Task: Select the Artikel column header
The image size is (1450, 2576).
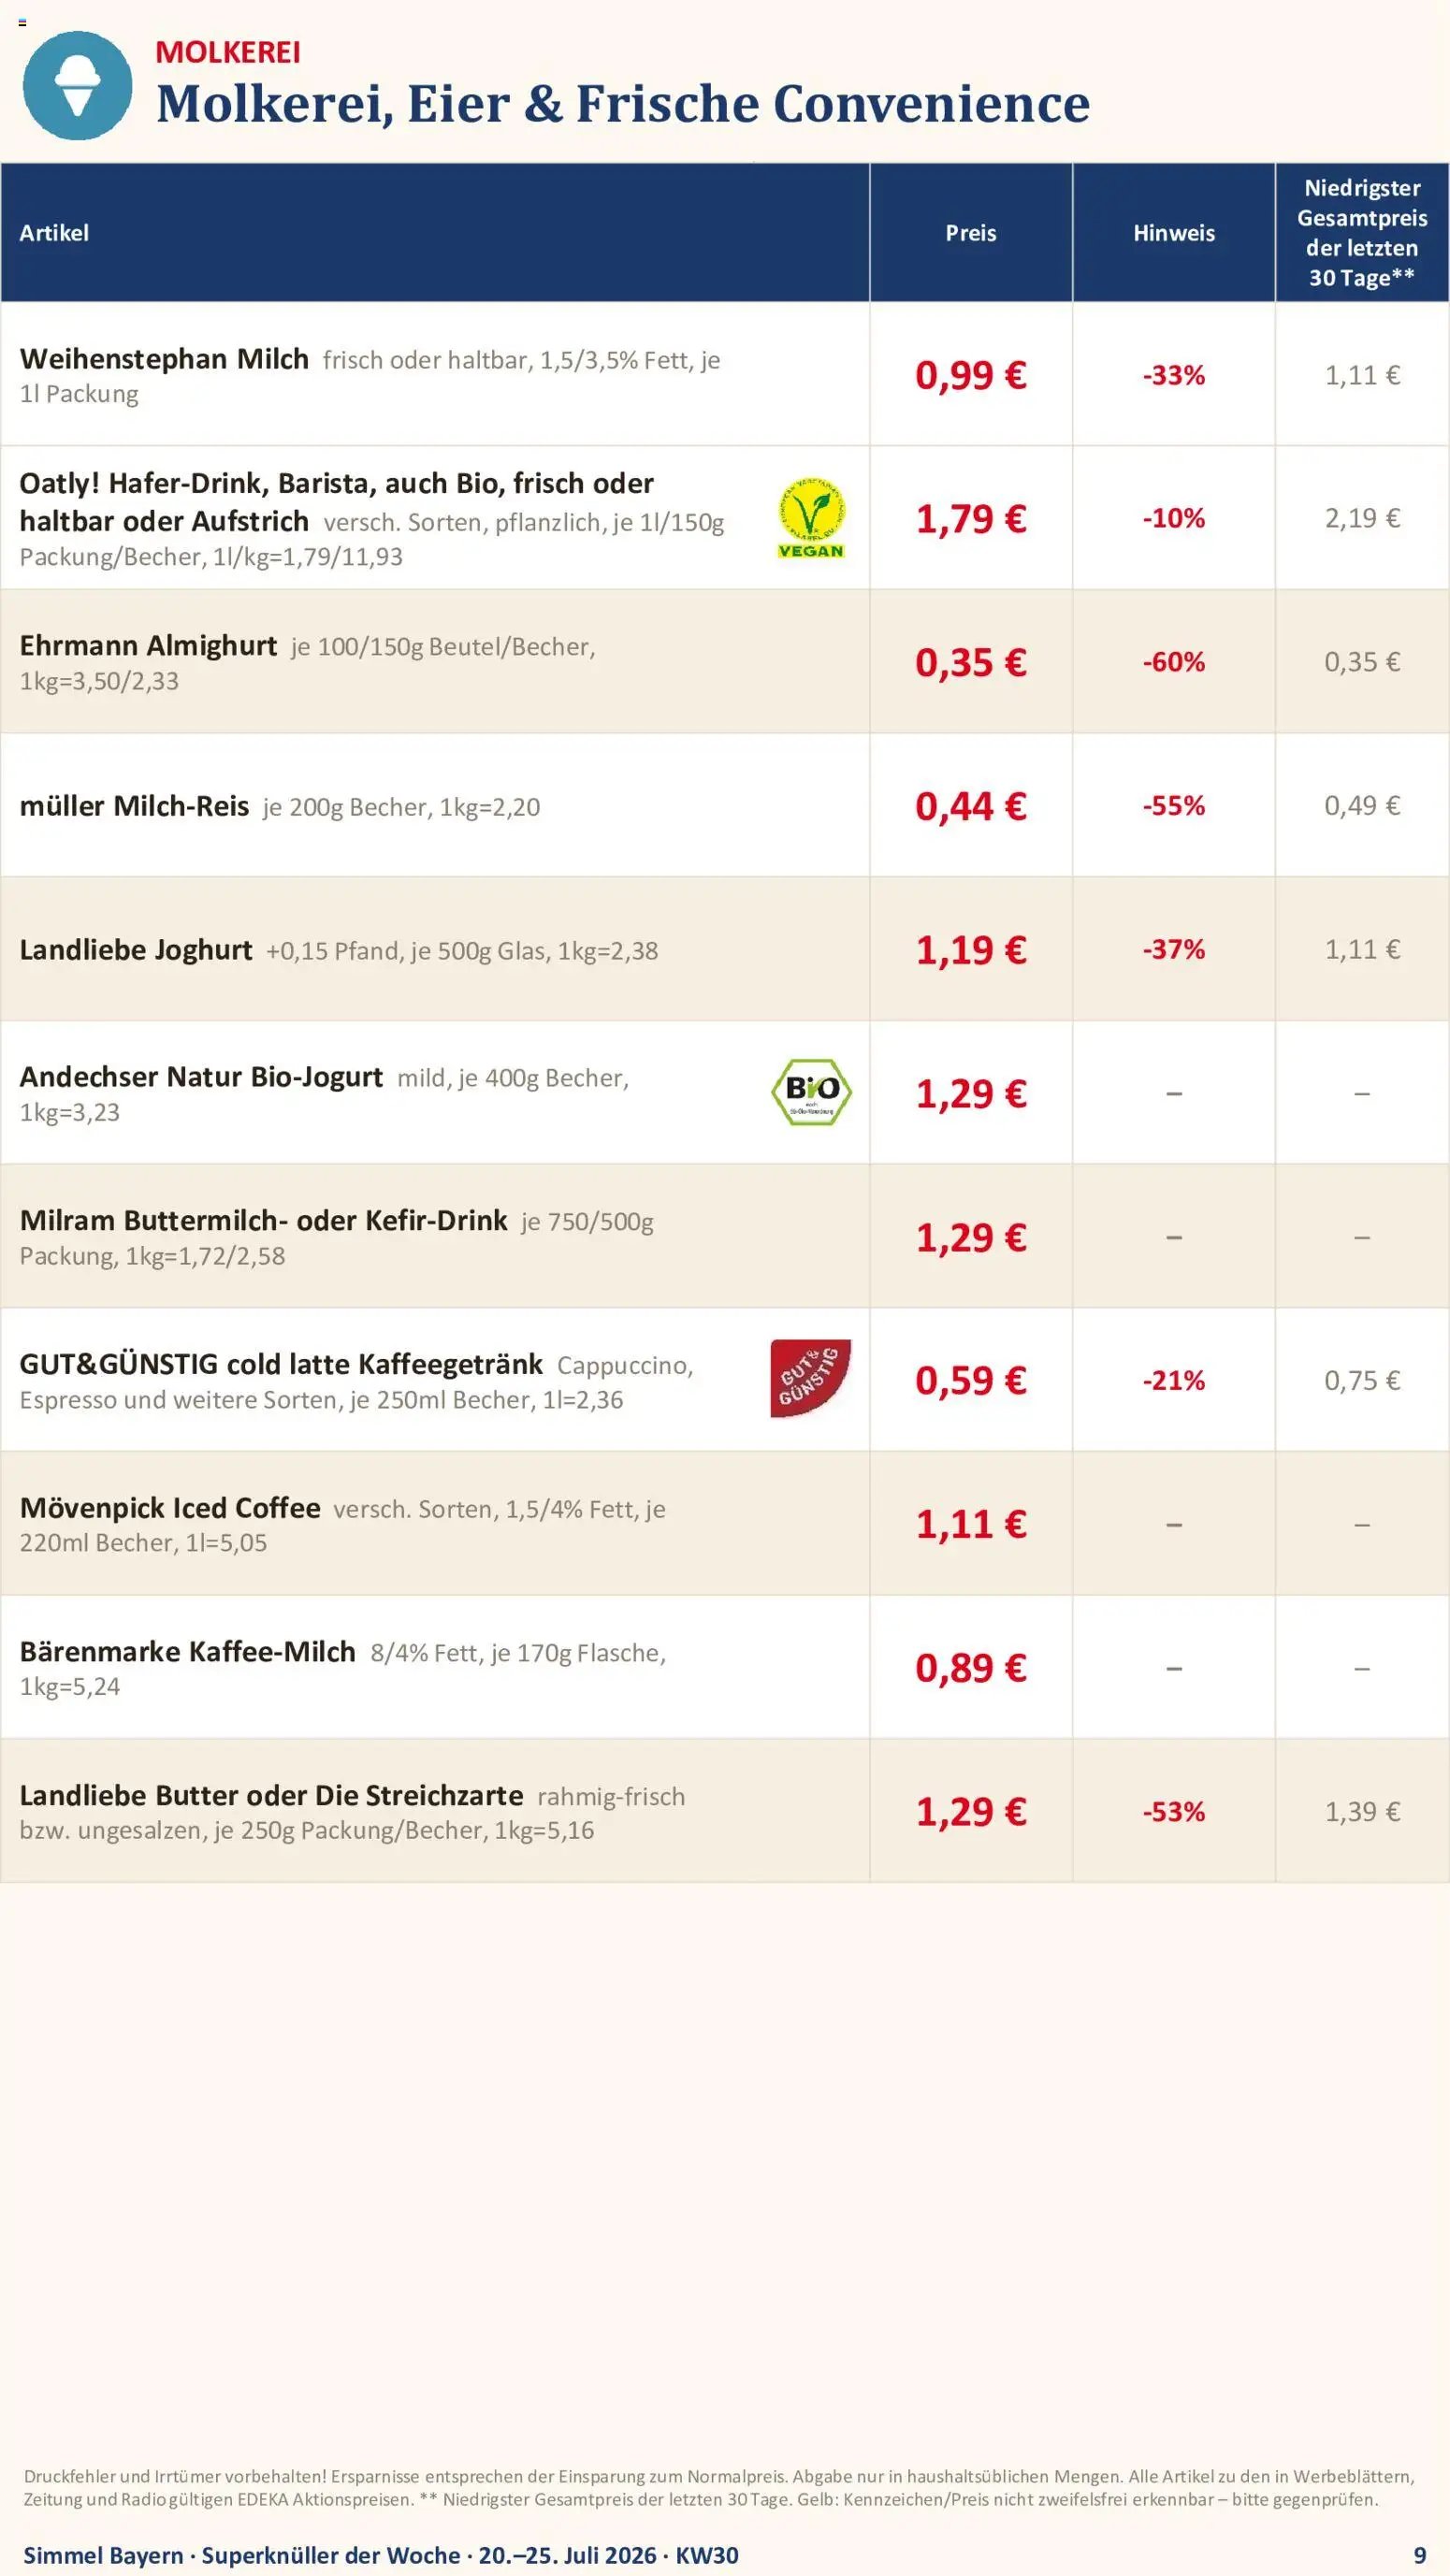Action: 54,233
